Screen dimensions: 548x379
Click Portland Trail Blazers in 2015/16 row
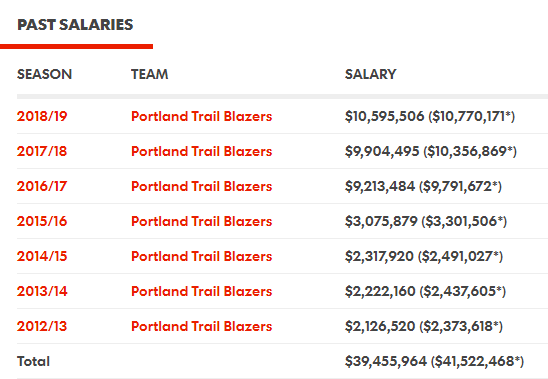point(202,221)
